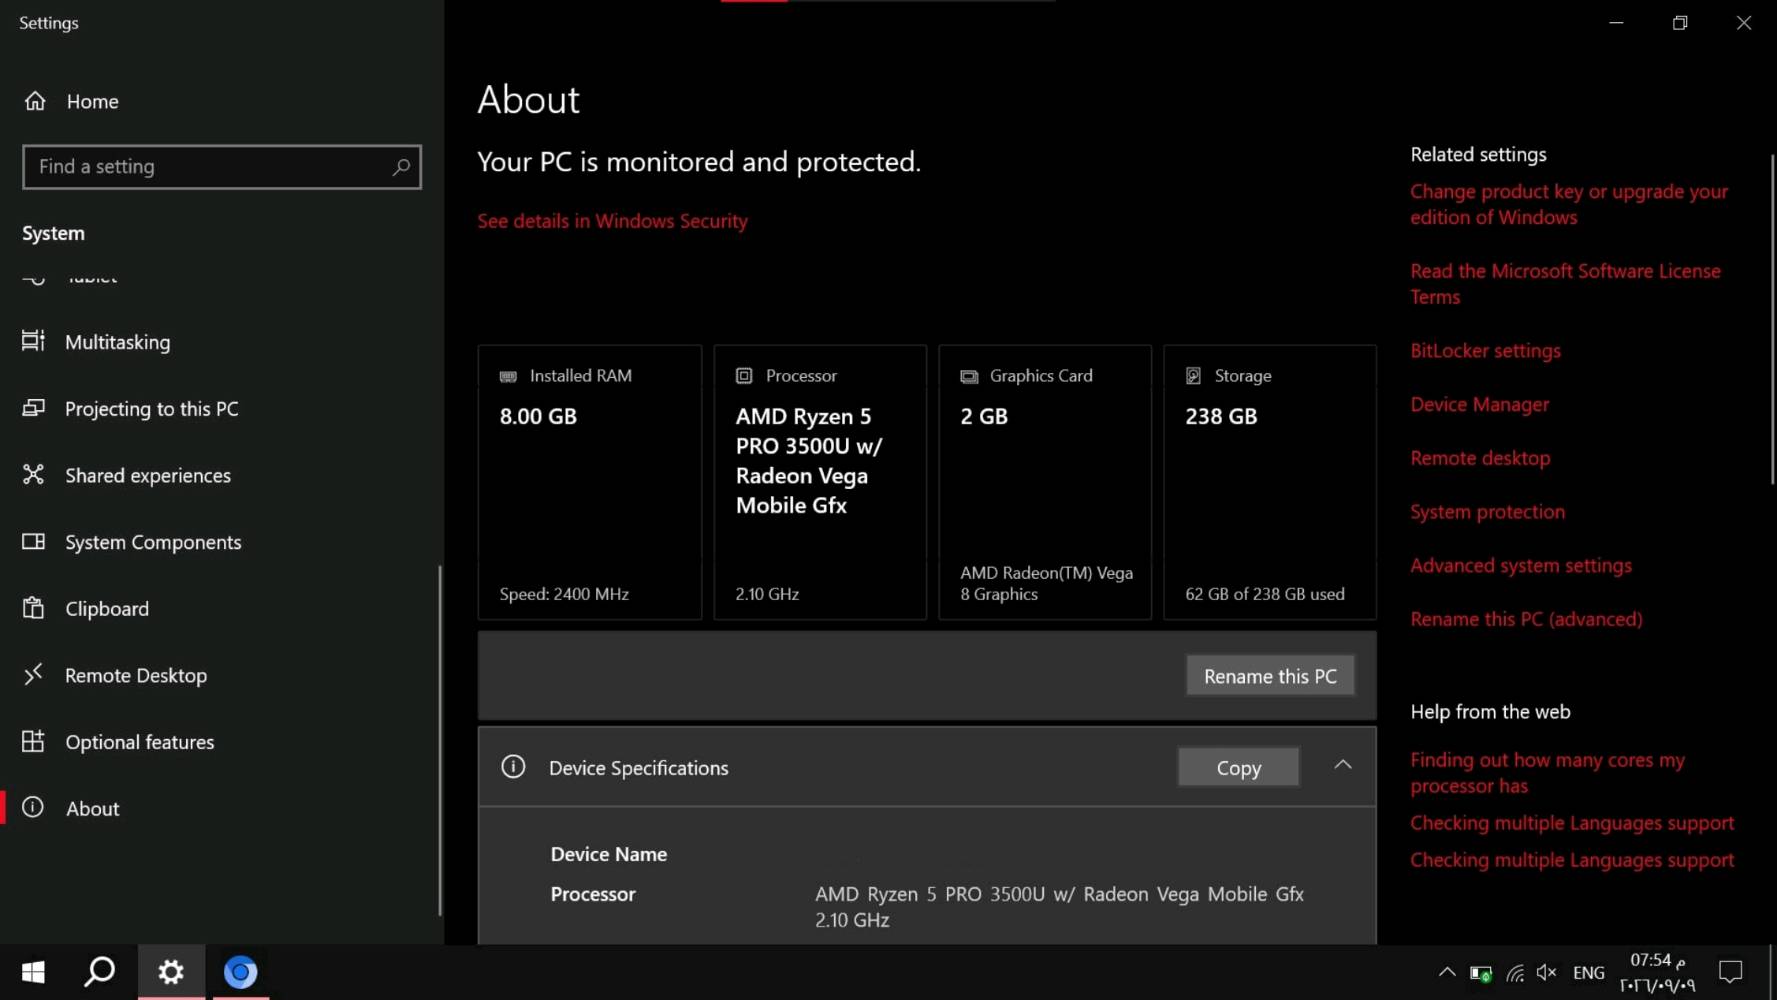The width and height of the screenshot is (1777, 1000).
Task: Click the Settings gear on the taskbar
Action: click(x=171, y=972)
